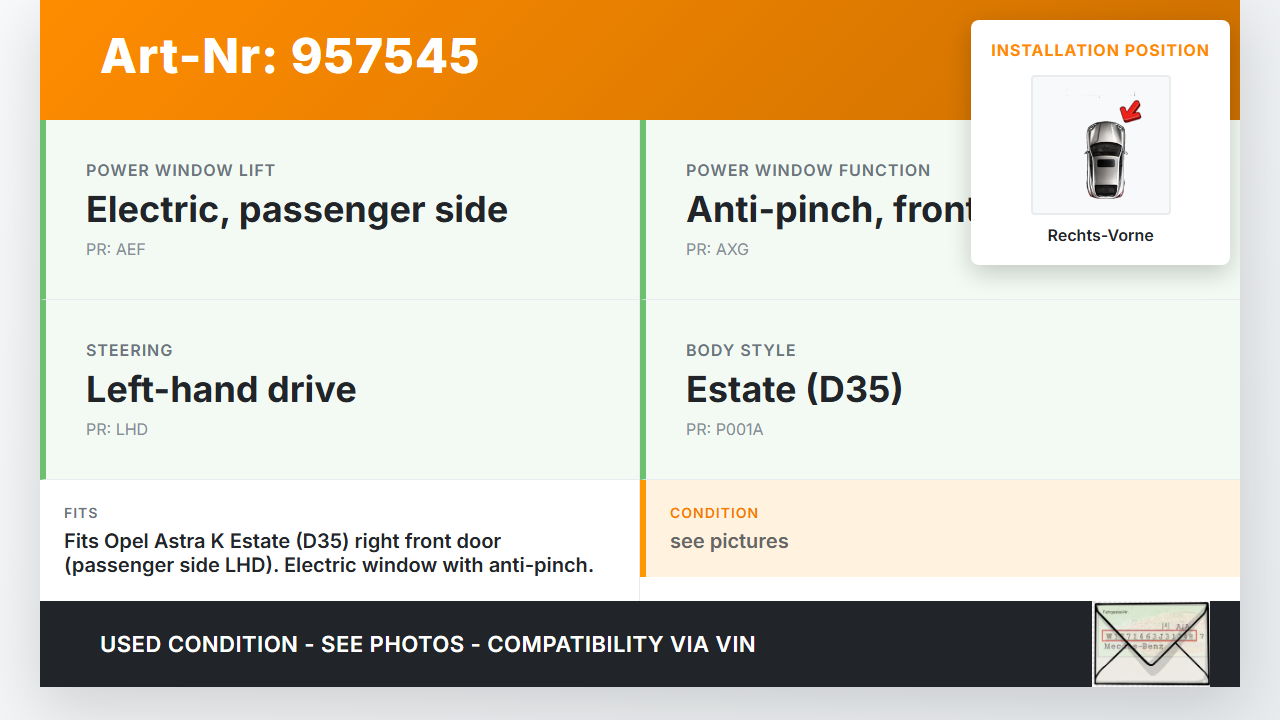Image resolution: width=1280 pixels, height=720 pixels.
Task: Click the 'see pictures' condition text
Action: coord(729,541)
